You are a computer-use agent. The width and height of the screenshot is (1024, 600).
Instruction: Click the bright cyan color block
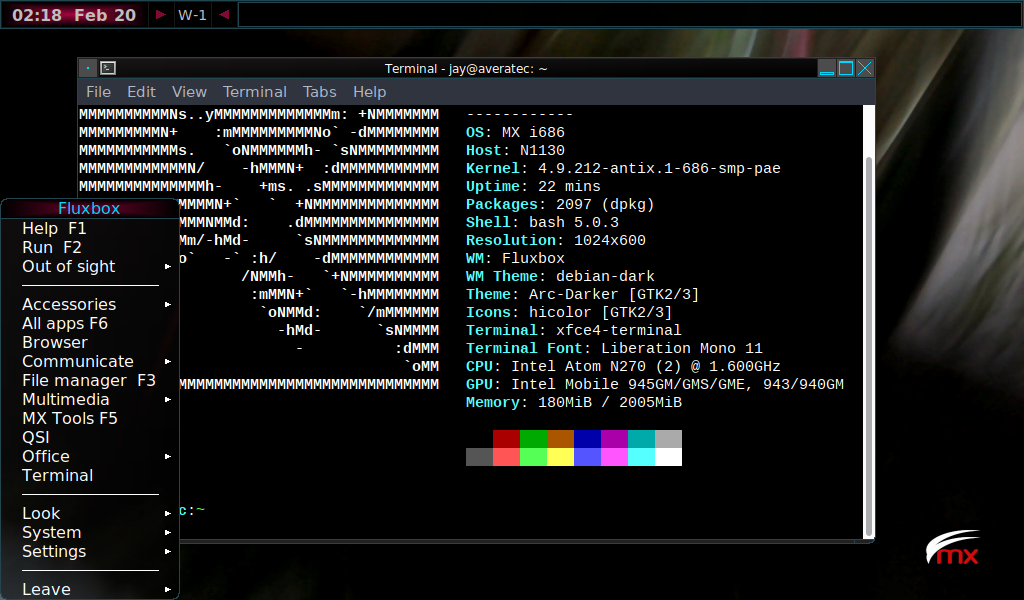pos(641,457)
